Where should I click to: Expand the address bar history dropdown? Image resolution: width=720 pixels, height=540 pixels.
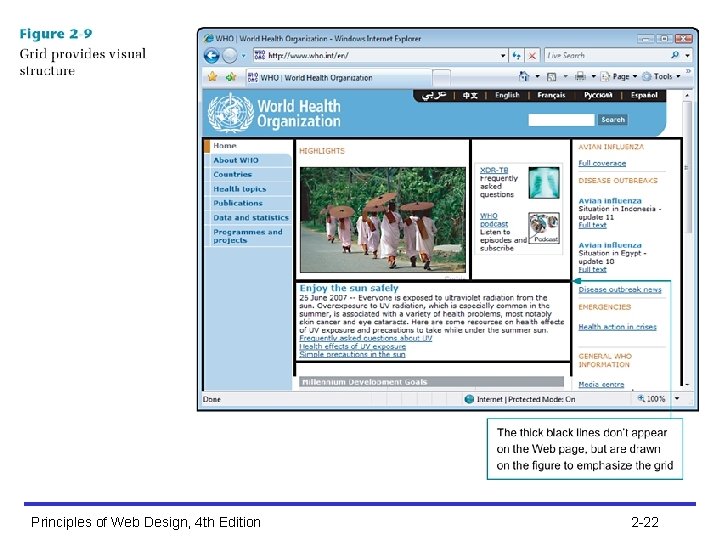[503, 56]
